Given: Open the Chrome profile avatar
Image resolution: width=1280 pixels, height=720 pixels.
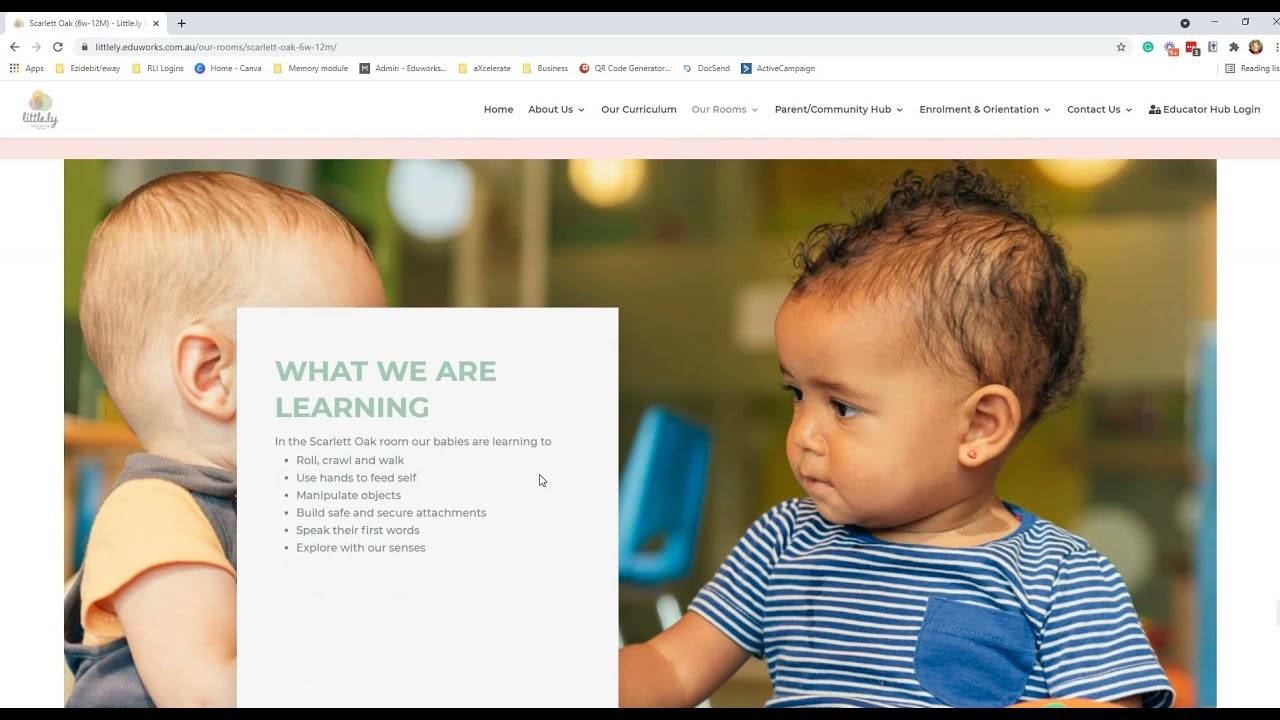Looking at the screenshot, I should (1256, 47).
